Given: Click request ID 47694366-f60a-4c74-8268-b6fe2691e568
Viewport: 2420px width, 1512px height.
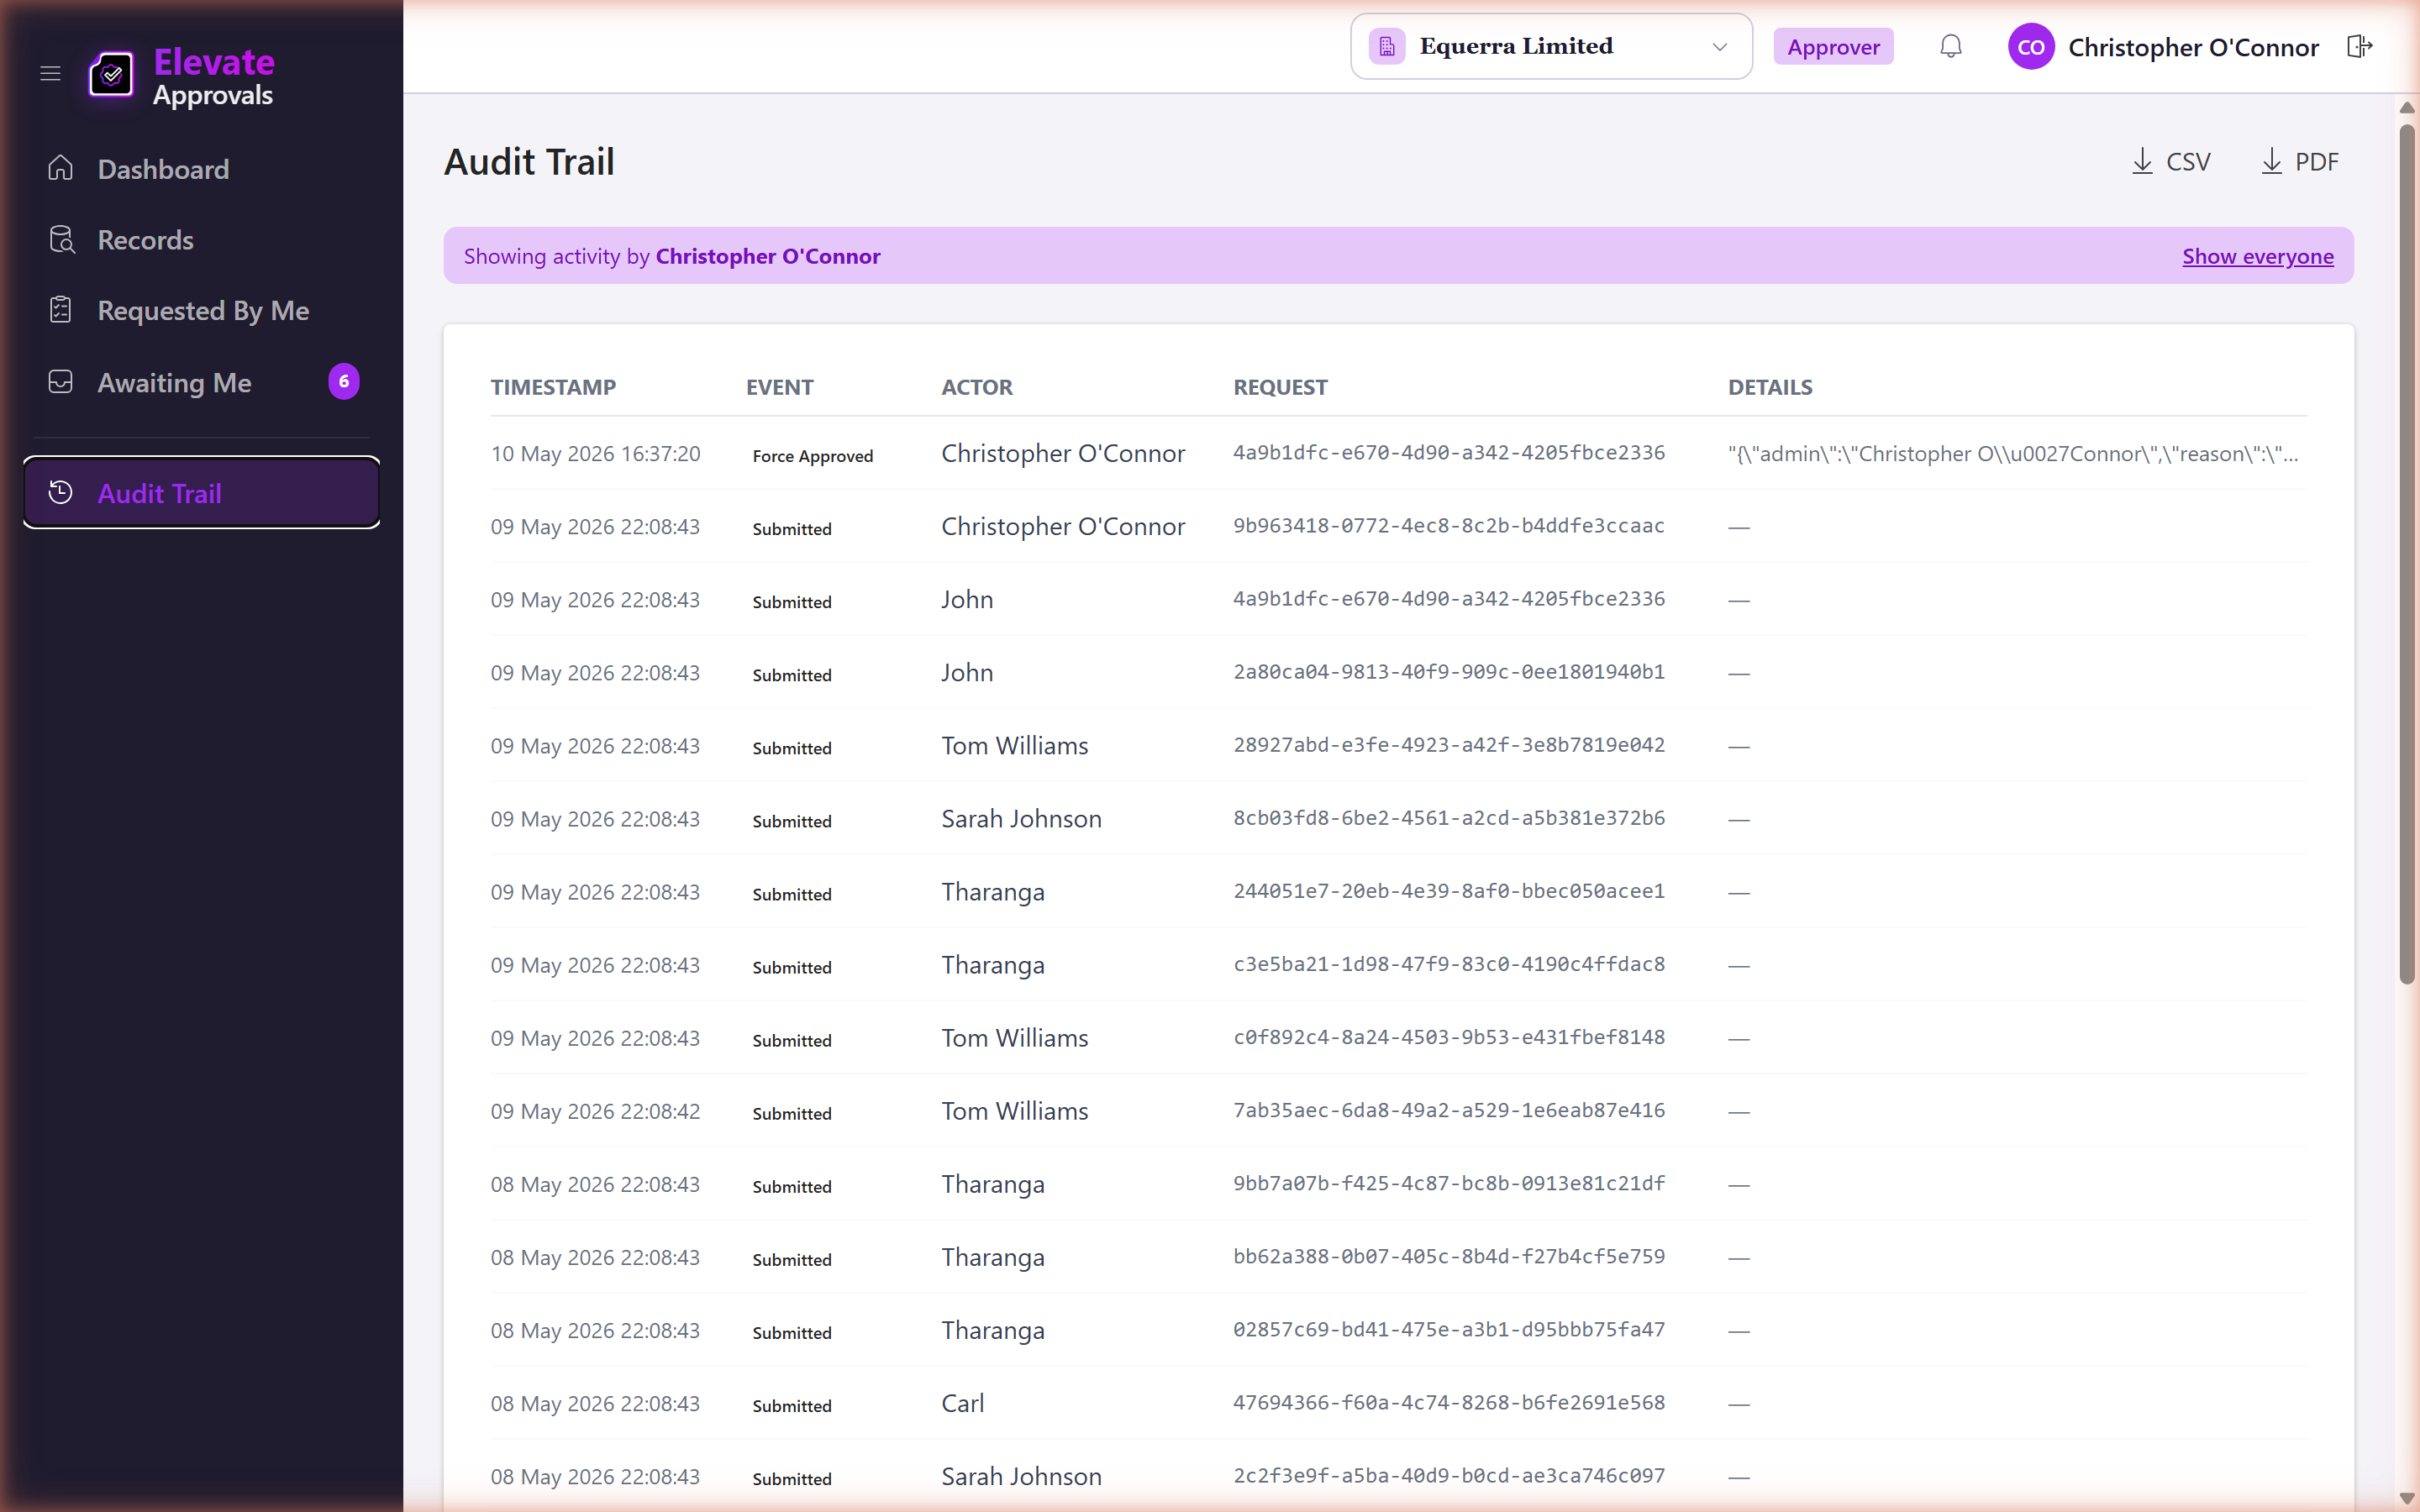Looking at the screenshot, I should pyautogui.click(x=1449, y=1402).
